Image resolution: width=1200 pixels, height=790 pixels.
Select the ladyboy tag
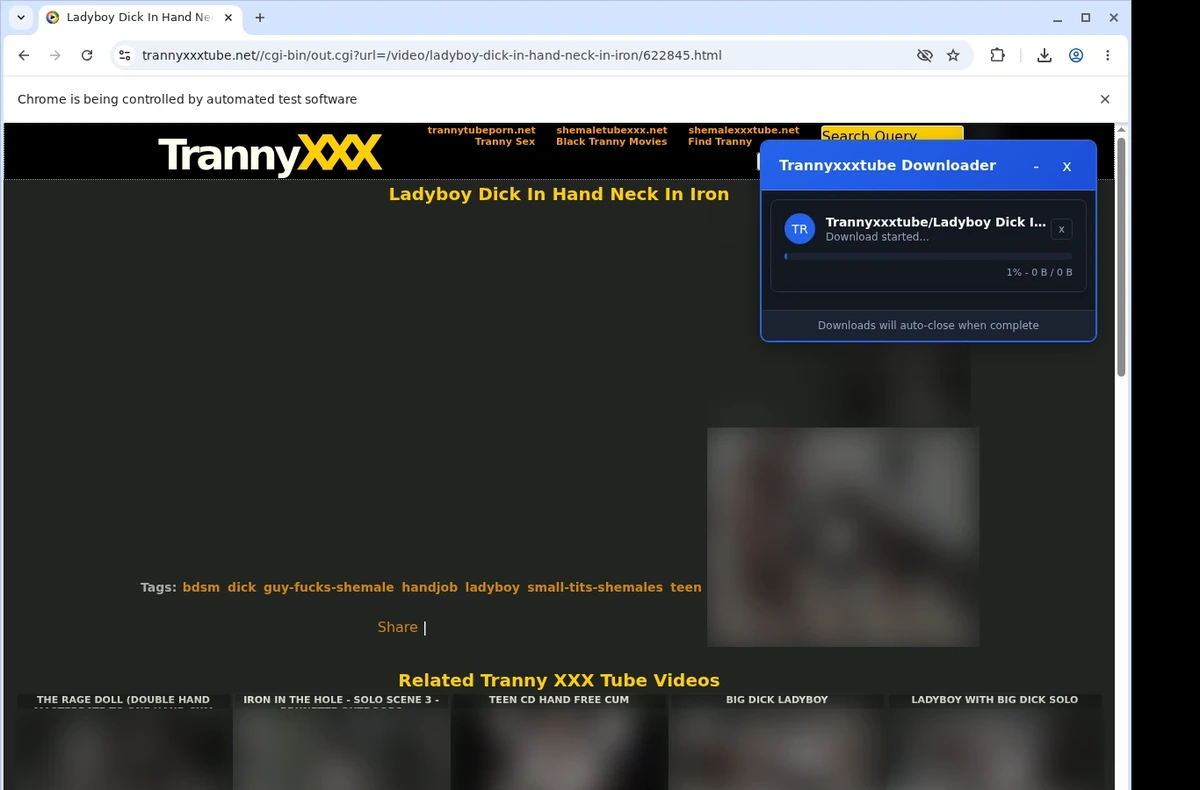pos(492,587)
